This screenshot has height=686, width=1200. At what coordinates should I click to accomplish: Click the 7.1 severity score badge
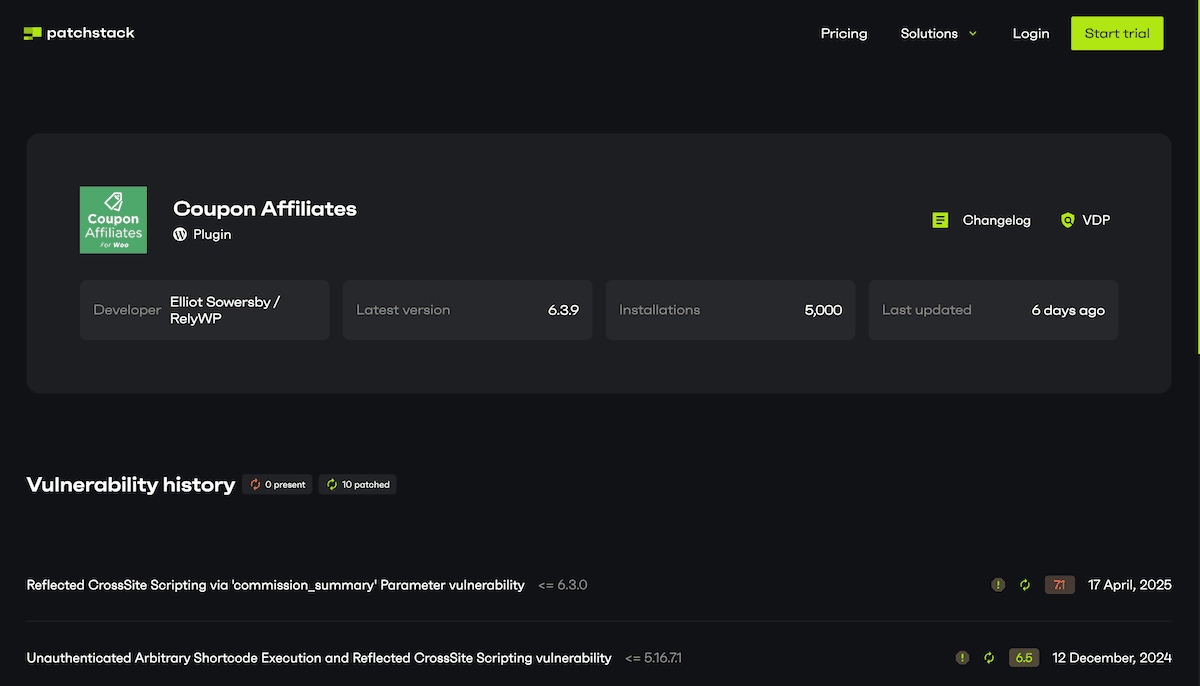click(x=1060, y=585)
